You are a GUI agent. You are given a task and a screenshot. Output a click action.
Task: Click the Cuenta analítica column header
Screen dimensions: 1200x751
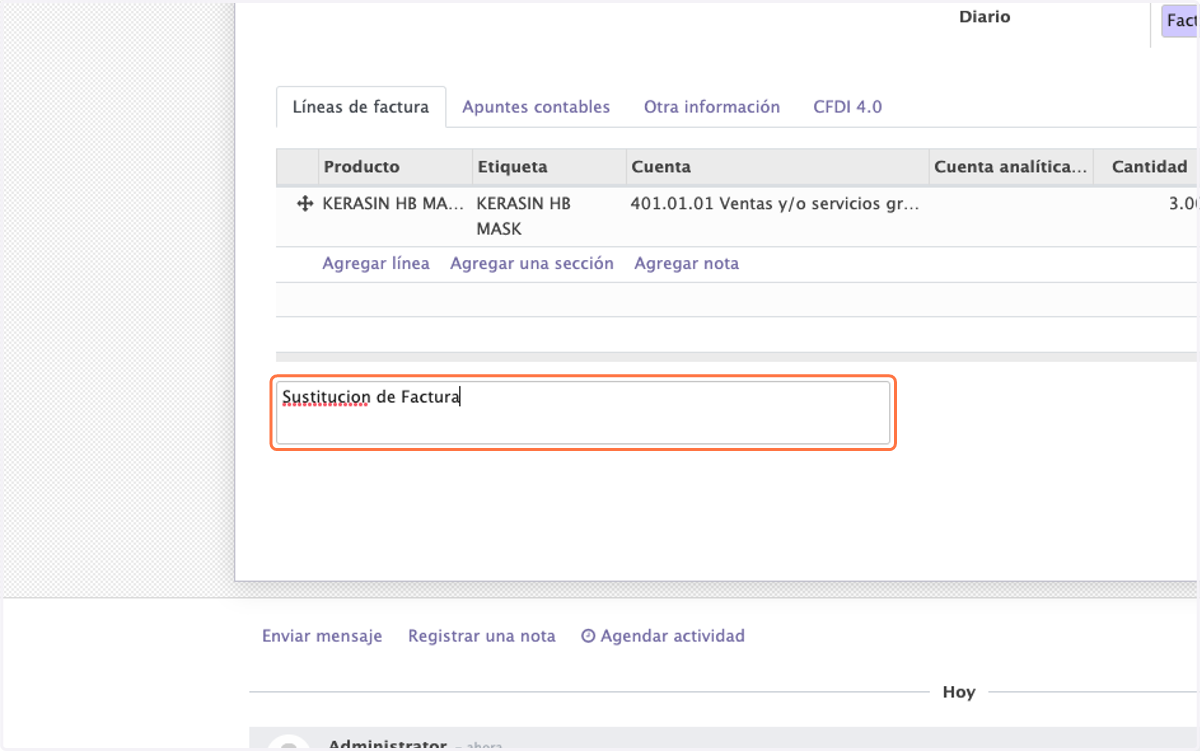point(1011,167)
